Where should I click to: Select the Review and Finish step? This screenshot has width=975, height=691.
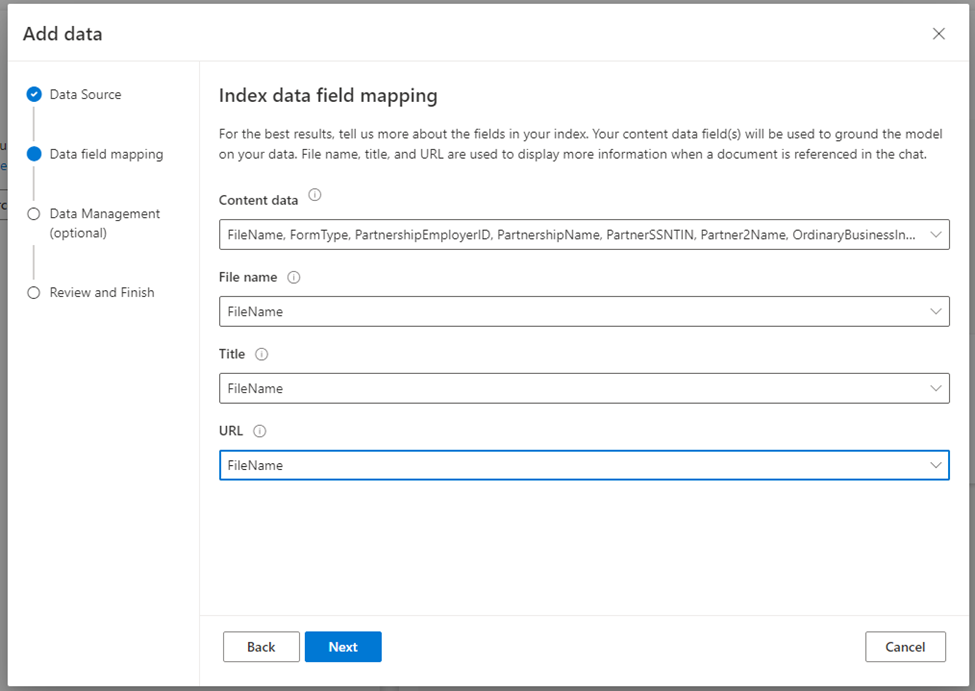pyautogui.click(x=102, y=292)
